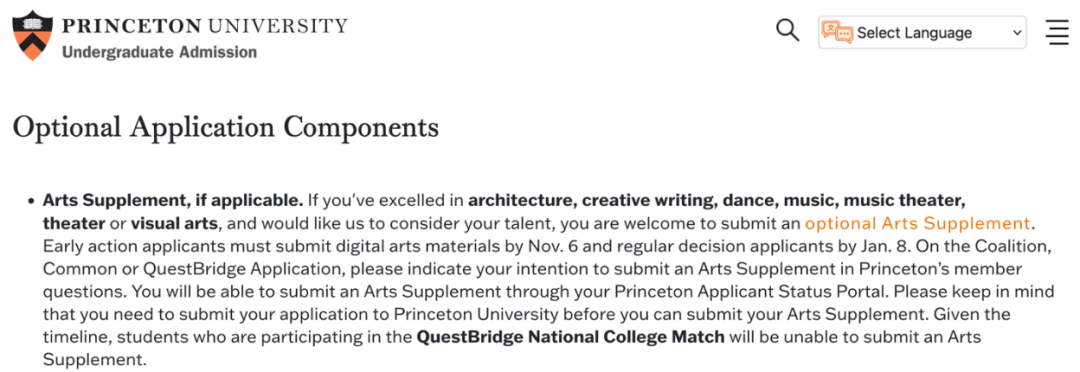Go to Undergraduate Admission home link
This screenshot has height=372, width=1080.
click(159, 52)
